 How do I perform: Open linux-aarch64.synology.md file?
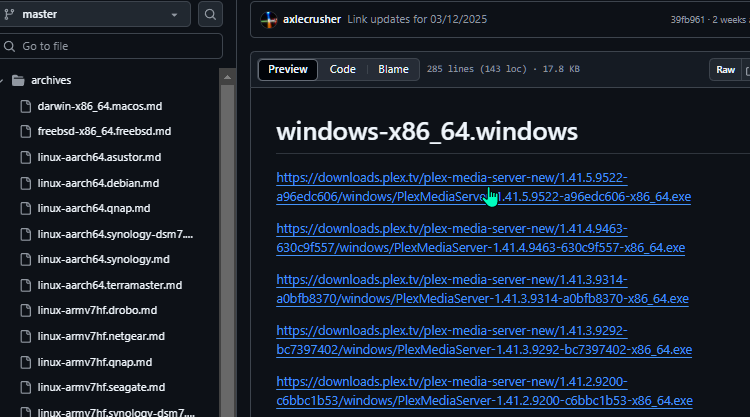(x=103, y=259)
